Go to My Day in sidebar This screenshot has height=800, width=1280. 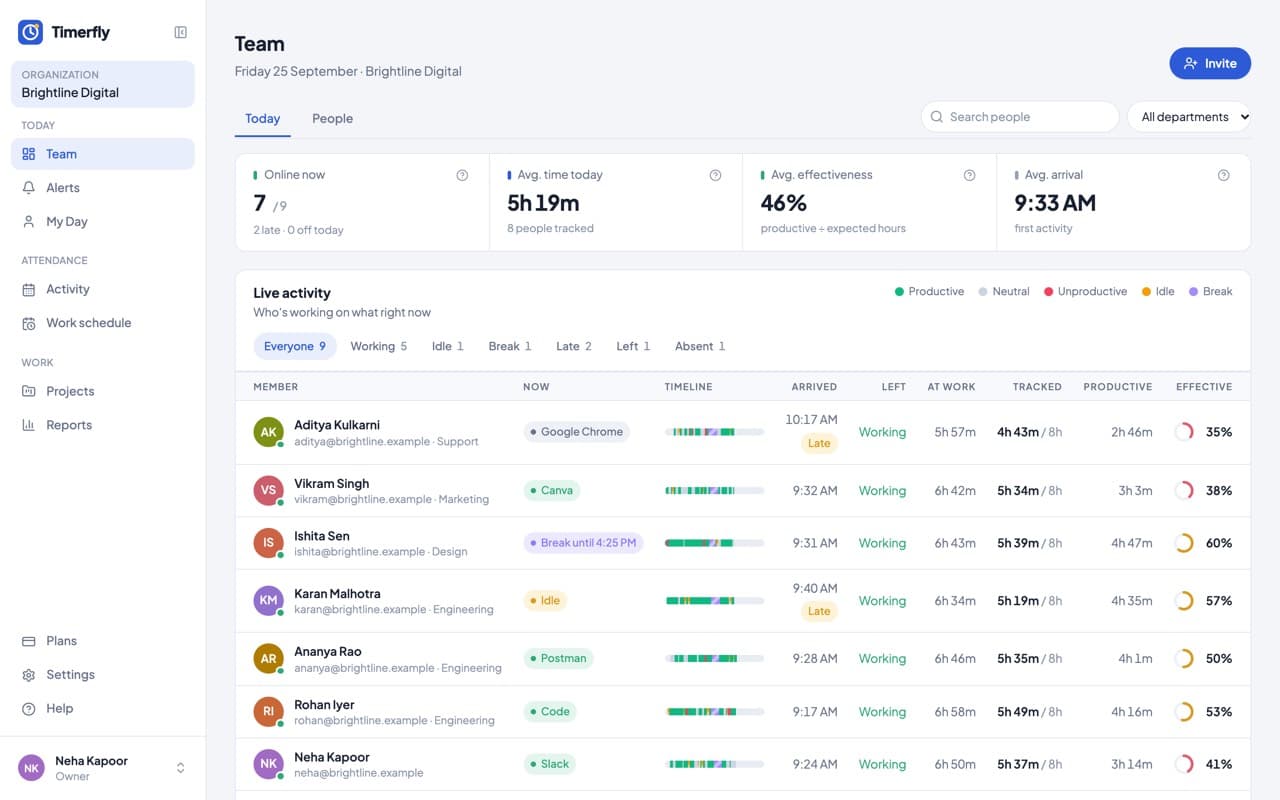(103, 222)
